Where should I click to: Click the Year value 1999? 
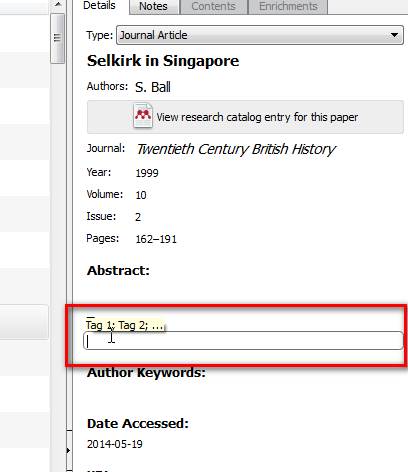coord(147,173)
